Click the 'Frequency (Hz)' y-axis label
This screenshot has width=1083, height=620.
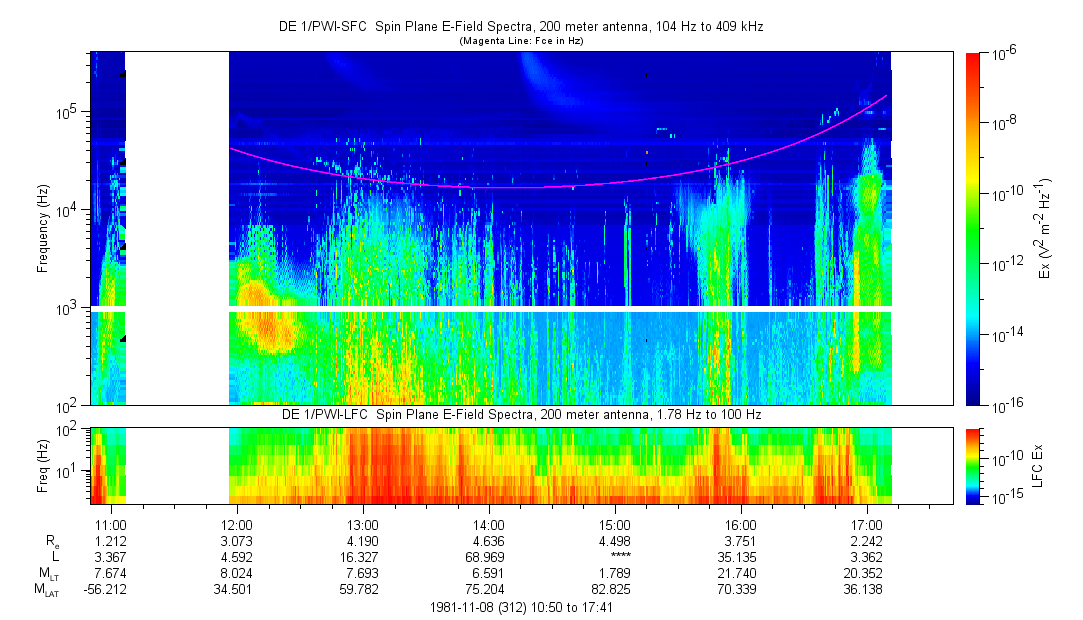tap(44, 228)
